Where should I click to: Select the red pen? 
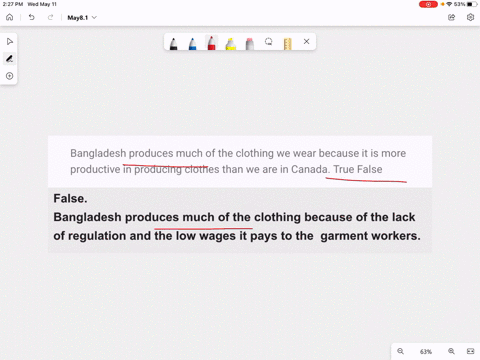[211, 43]
